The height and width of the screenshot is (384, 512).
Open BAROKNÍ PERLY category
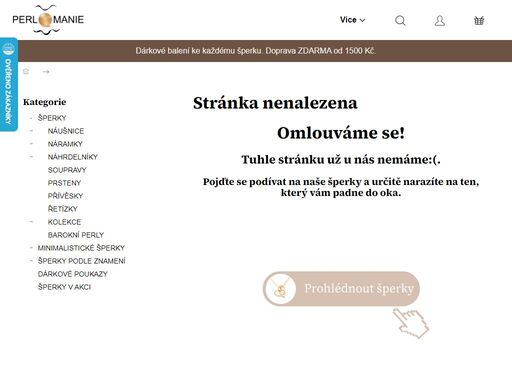(x=76, y=235)
